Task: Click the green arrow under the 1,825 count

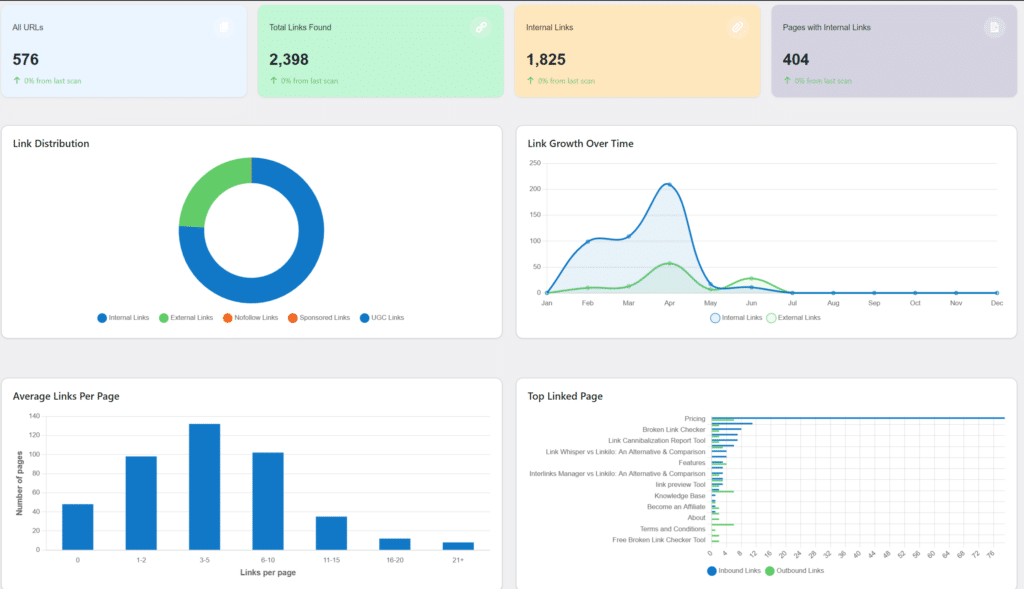Action: pos(531,80)
